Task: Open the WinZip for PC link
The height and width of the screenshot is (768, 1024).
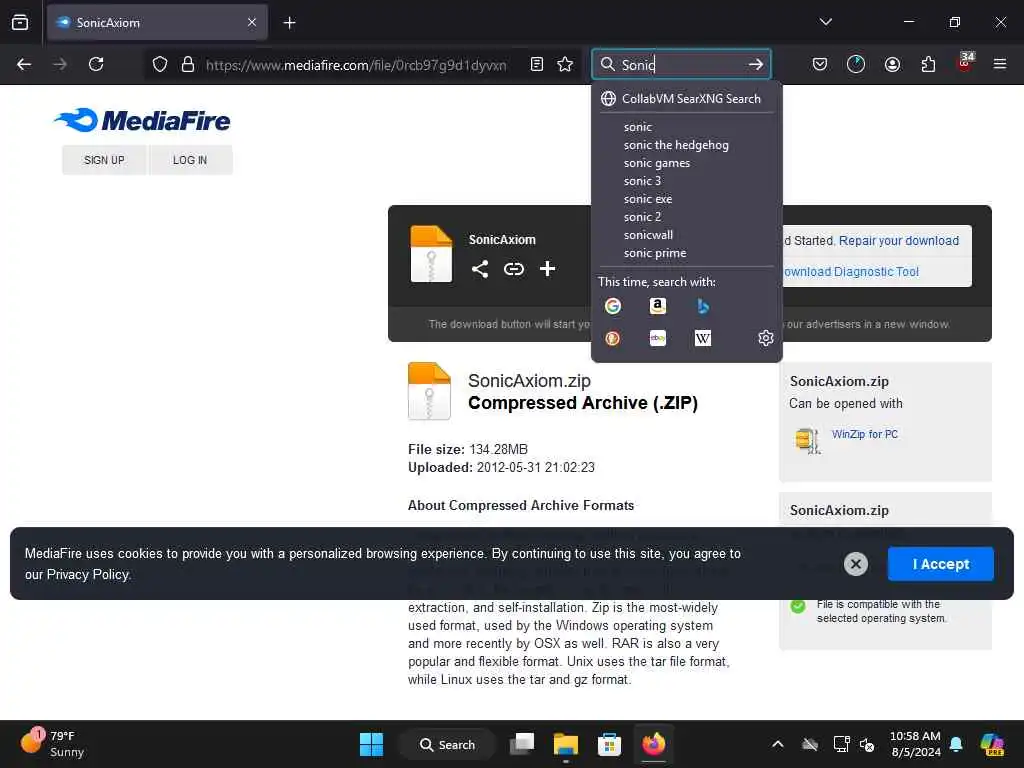Action: [865, 434]
